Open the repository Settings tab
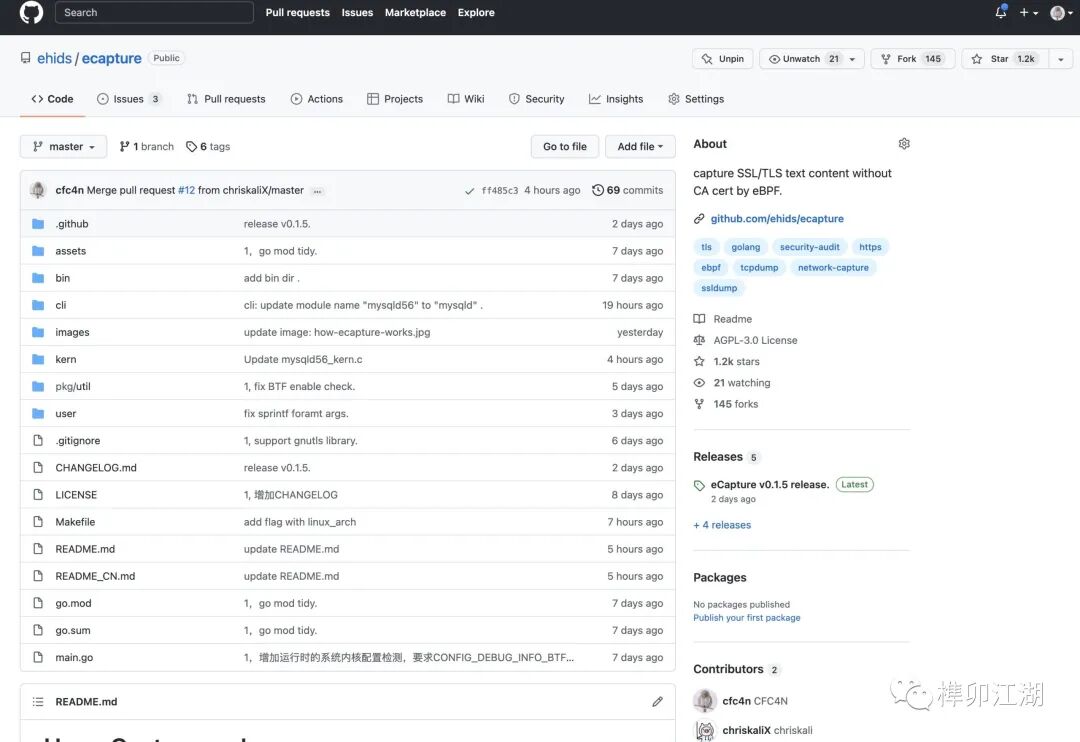Viewport: 1080px width, 742px height. pyautogui.click(x=696, y=99)
